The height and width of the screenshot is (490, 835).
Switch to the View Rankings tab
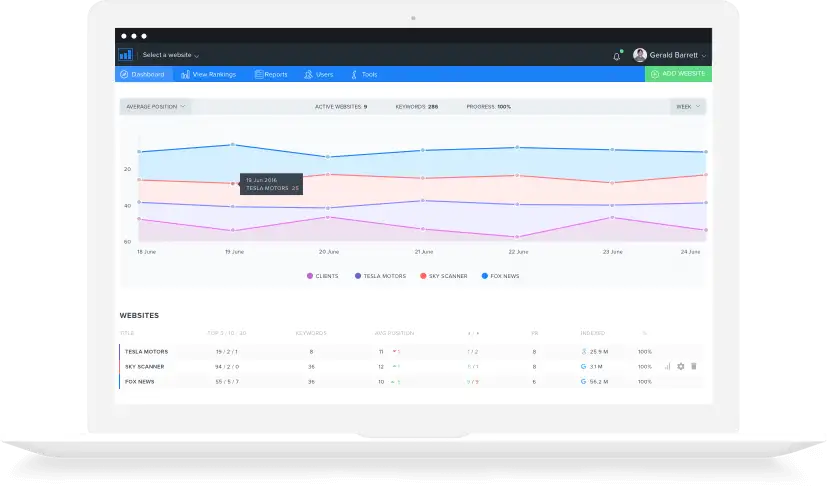point(209,74)
